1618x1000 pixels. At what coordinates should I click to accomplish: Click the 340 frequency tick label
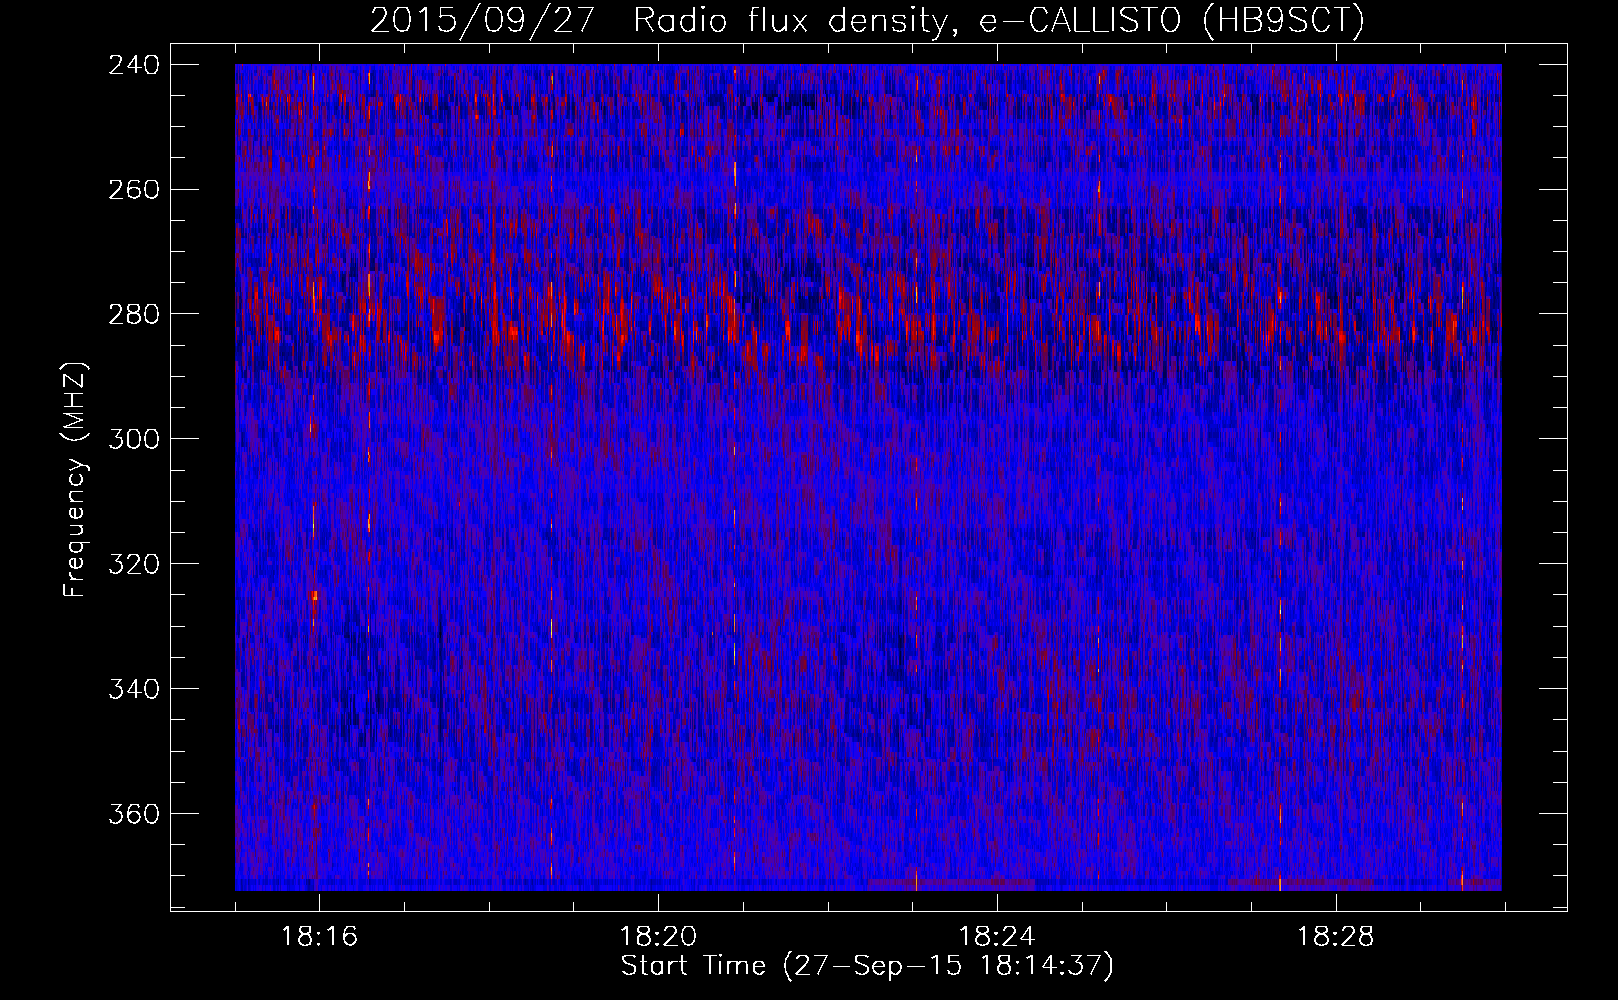133,690
